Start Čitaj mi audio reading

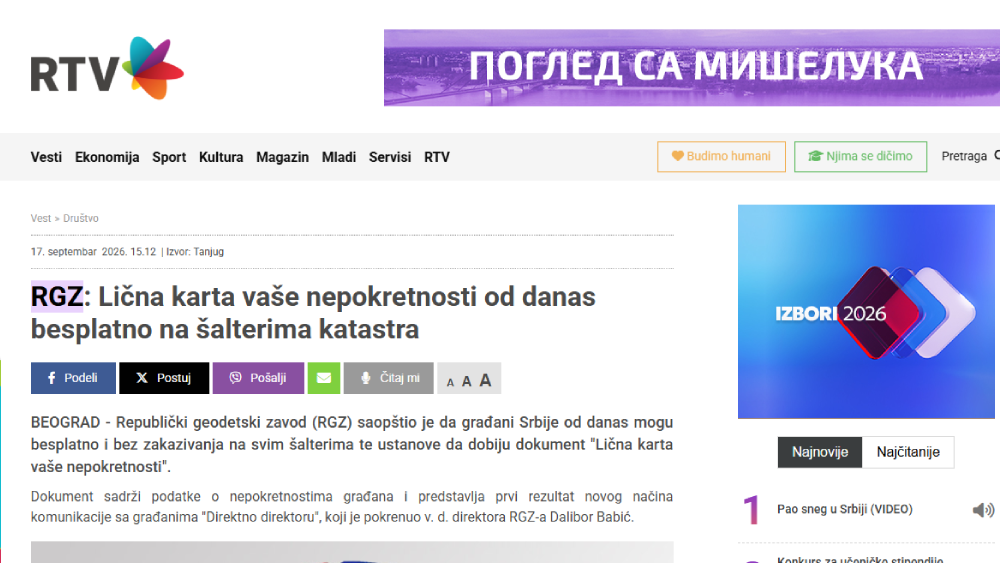point(389,378)
